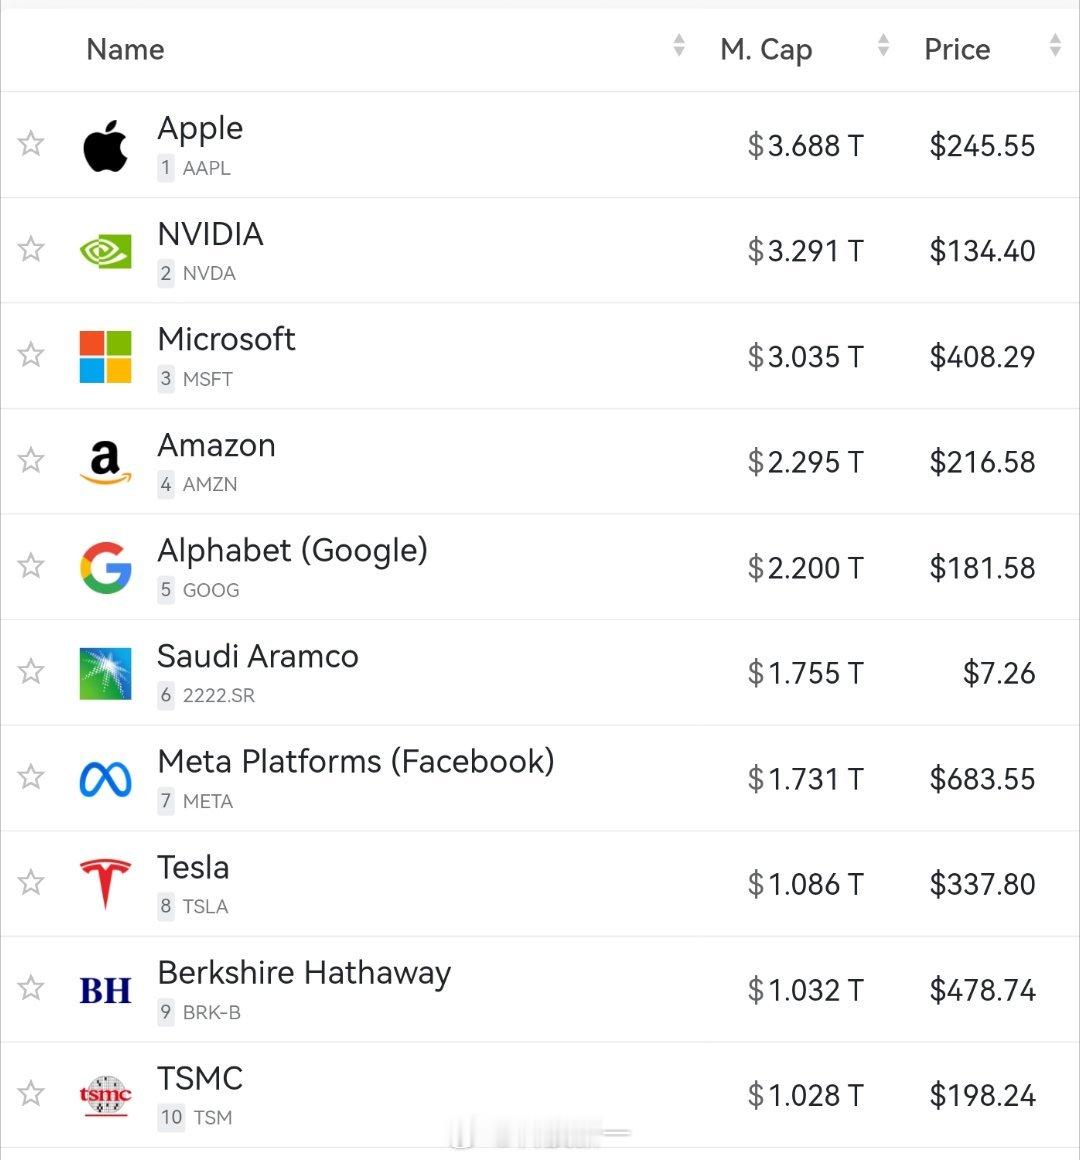Click the Amazon logo icon
This screenshot has width=1080, height=1160.
[x=105, y=462]
